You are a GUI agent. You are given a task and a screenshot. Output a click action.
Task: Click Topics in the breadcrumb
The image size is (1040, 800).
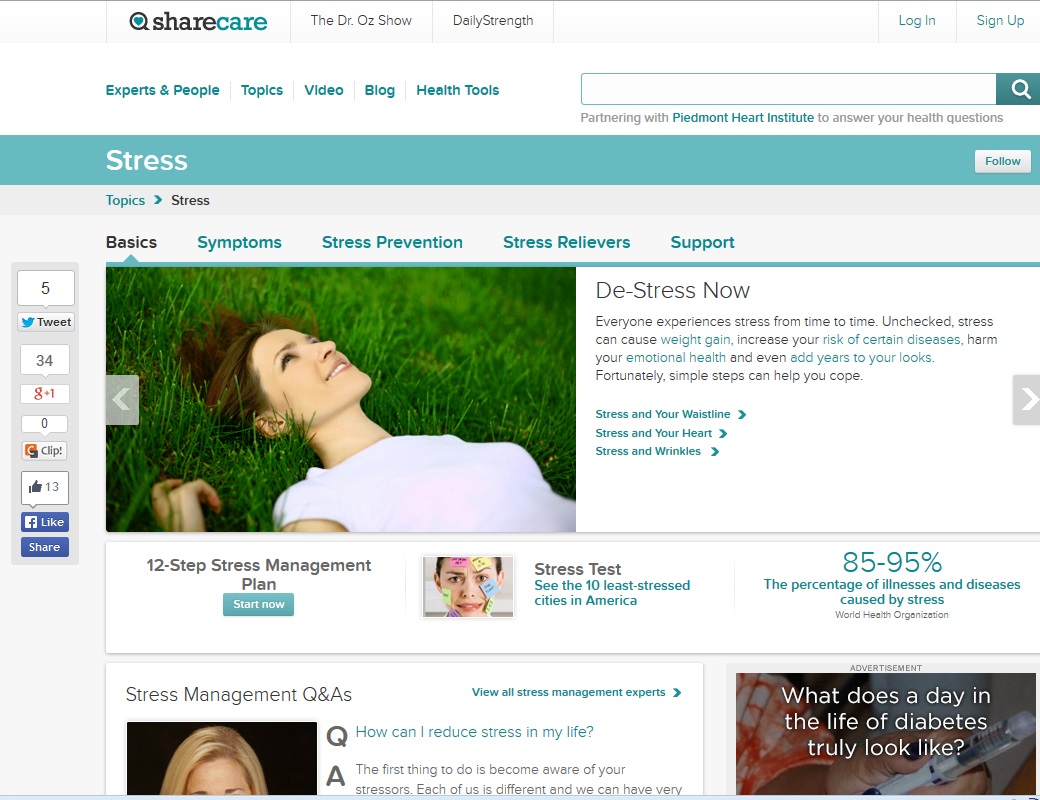click(x=125, y=200)
